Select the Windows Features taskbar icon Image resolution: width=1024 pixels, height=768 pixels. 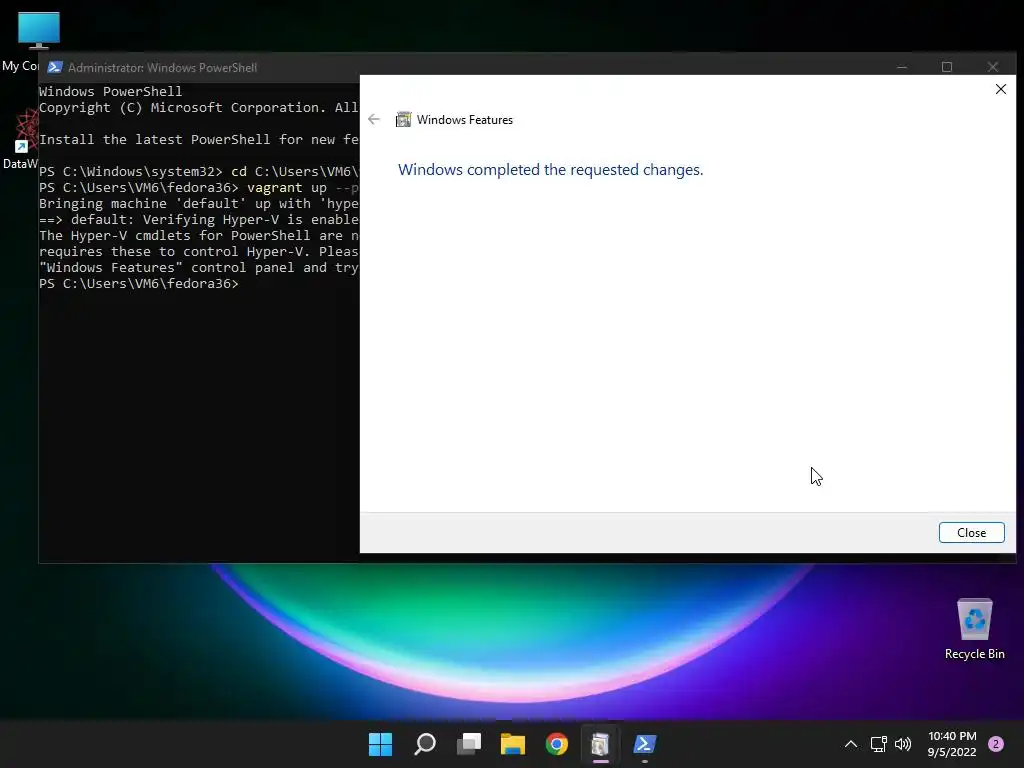point(600,744)
